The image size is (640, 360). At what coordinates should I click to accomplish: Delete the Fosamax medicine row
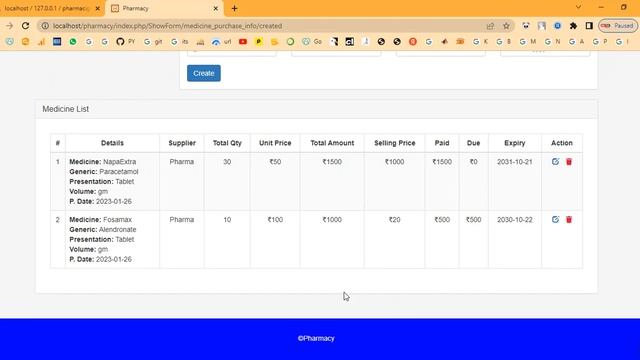click(x=569, y=220)
